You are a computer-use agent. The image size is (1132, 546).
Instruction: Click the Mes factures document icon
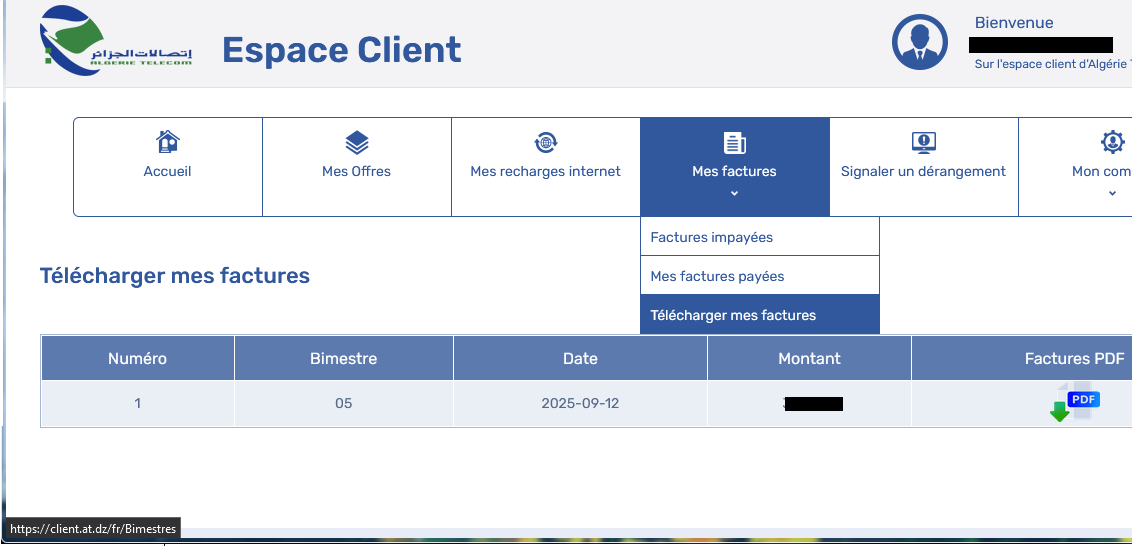pyautogui.click(x=734, y=142)
